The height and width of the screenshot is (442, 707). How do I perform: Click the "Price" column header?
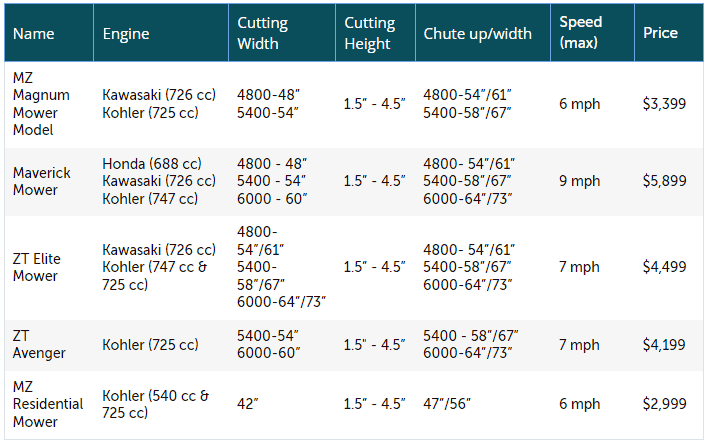click(x=660, y=33)
